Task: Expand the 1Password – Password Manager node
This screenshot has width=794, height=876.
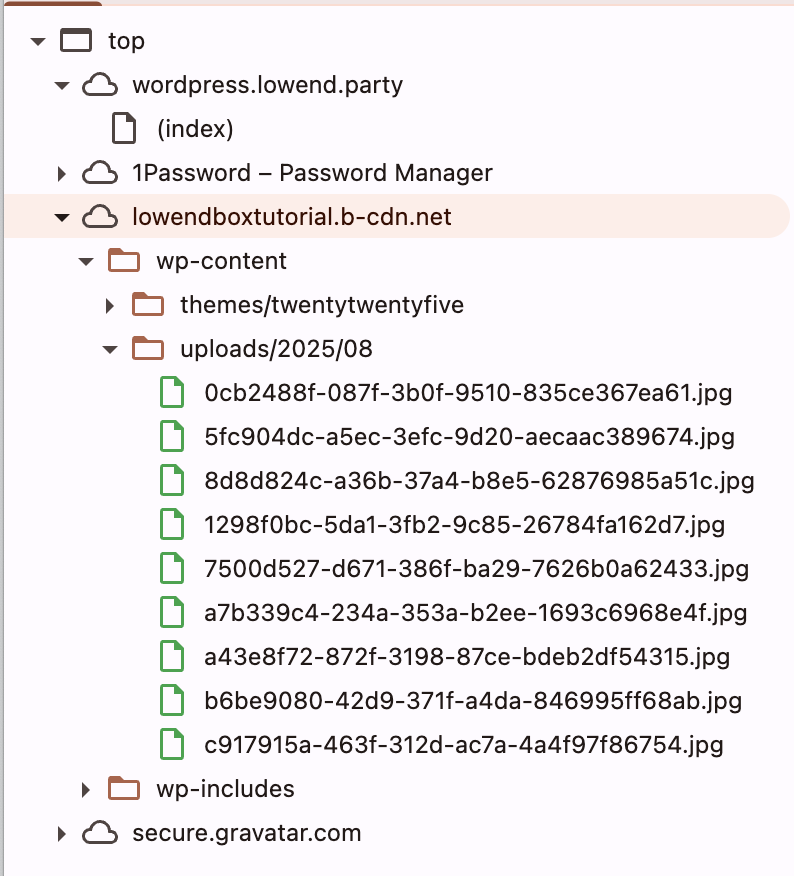Action: coord(62,173)
